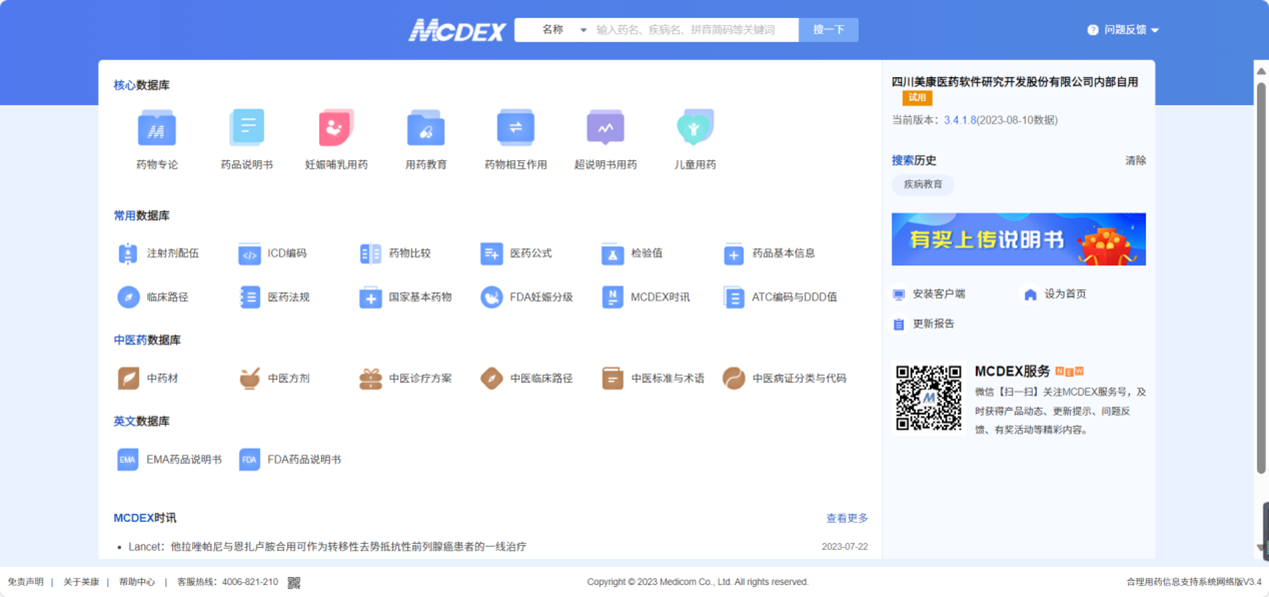
Task: Click the 设为首页 home icon
Action: click(1030, 294)
